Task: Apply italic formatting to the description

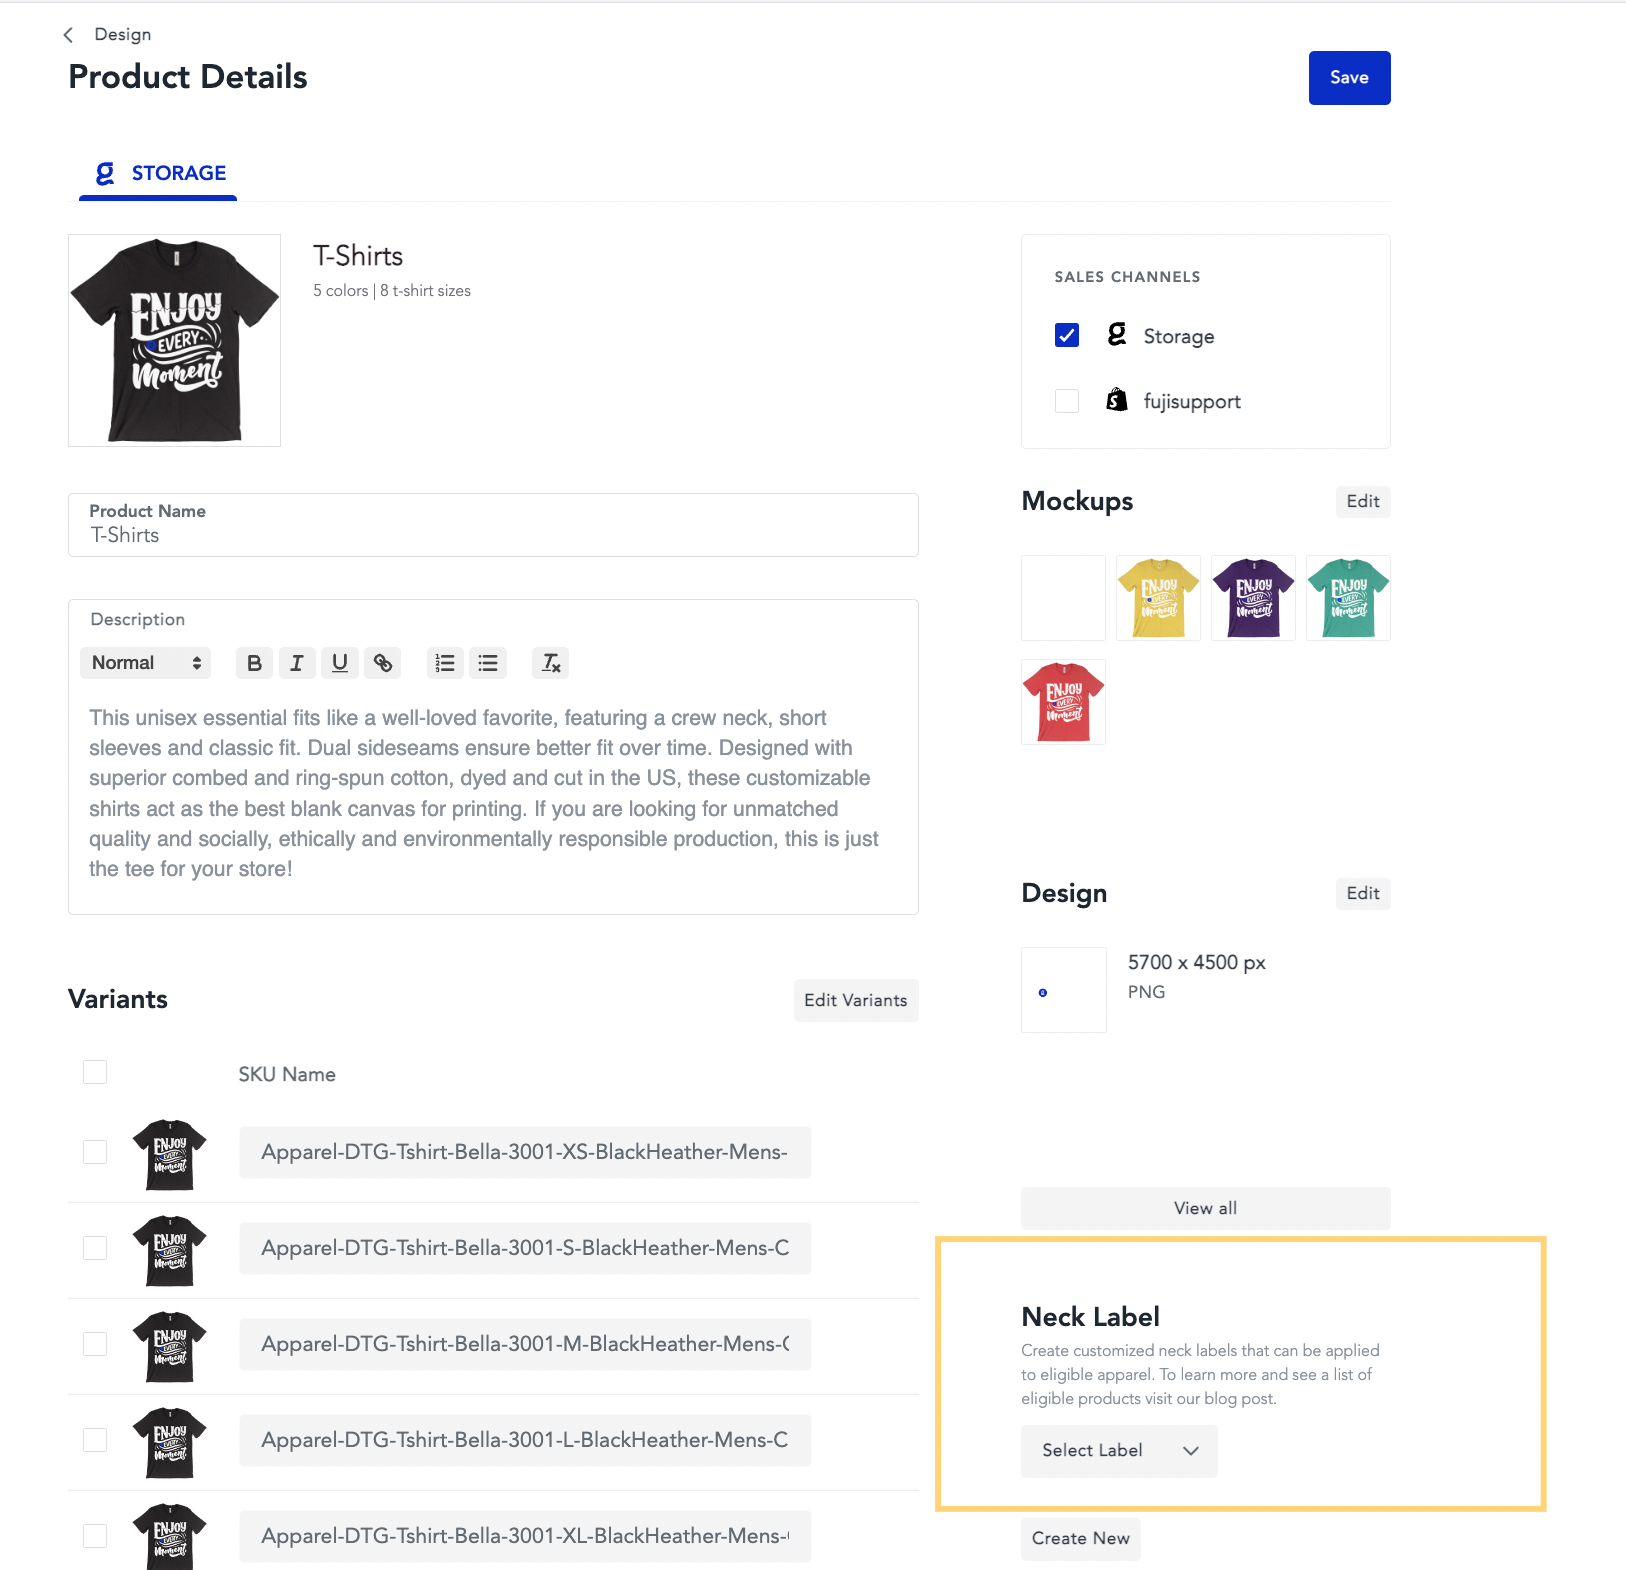Action: [x=297, y=662]
